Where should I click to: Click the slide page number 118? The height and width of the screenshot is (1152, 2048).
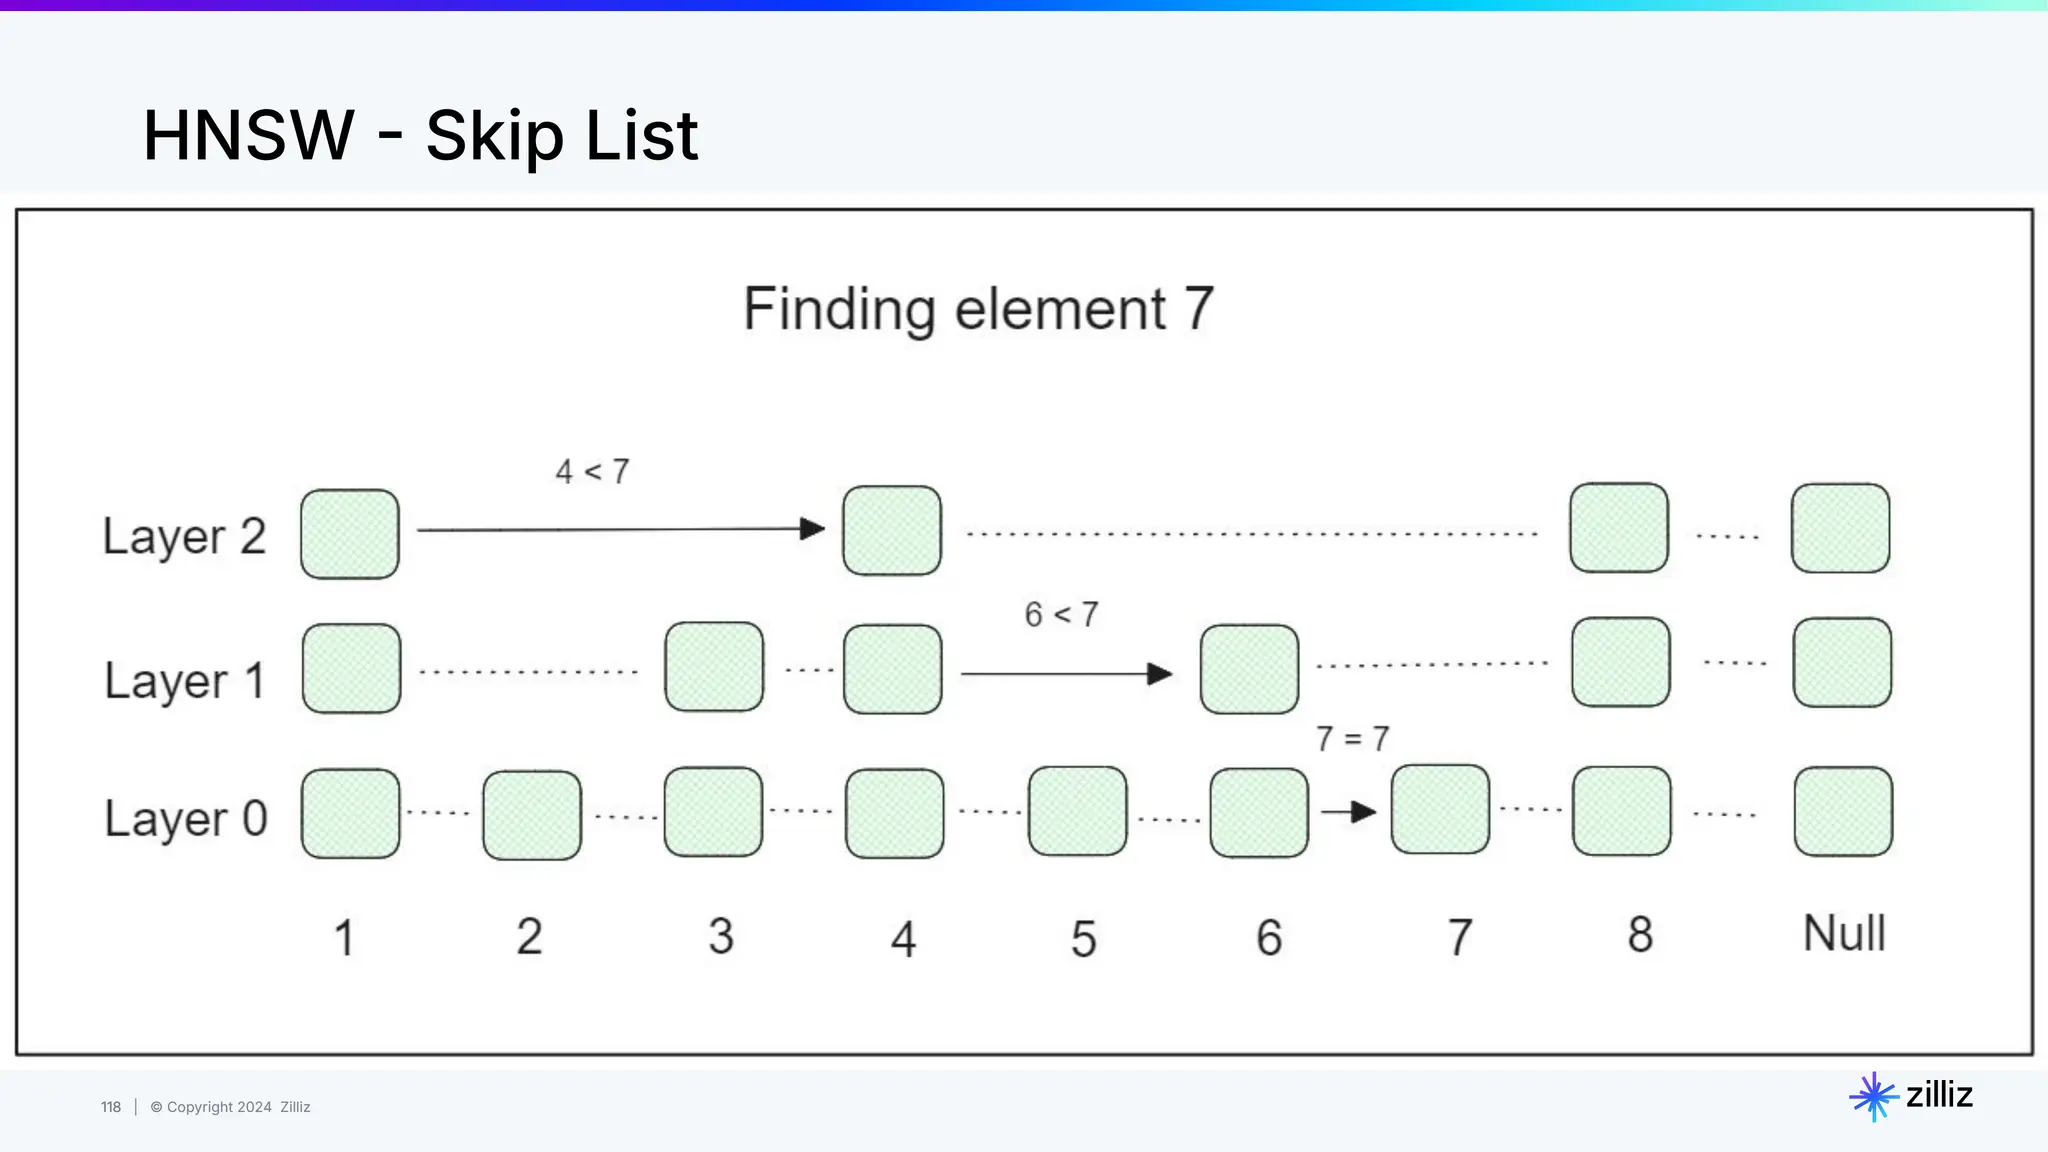[x=110, y=1107]
